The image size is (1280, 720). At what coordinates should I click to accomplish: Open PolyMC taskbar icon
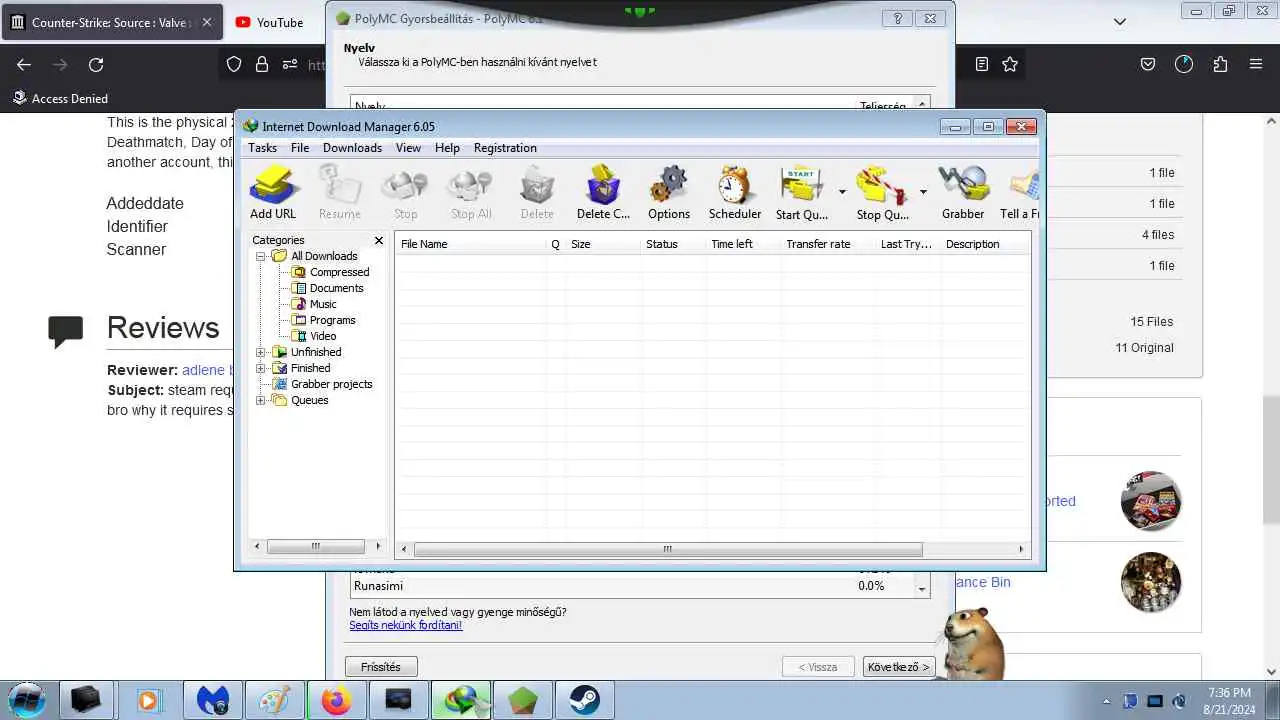tap(523, 700)
